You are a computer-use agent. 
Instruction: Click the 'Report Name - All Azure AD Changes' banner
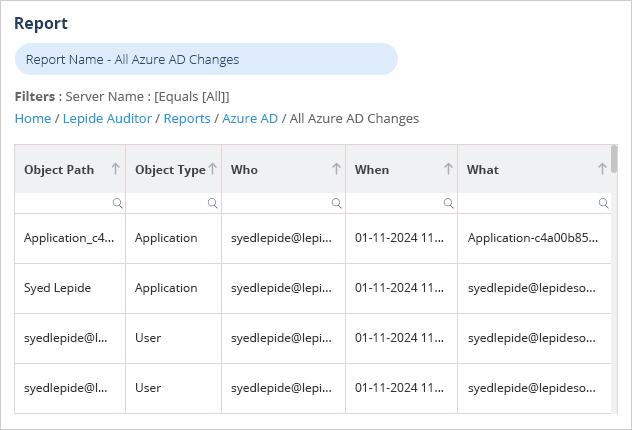click(x=206, y=59)
